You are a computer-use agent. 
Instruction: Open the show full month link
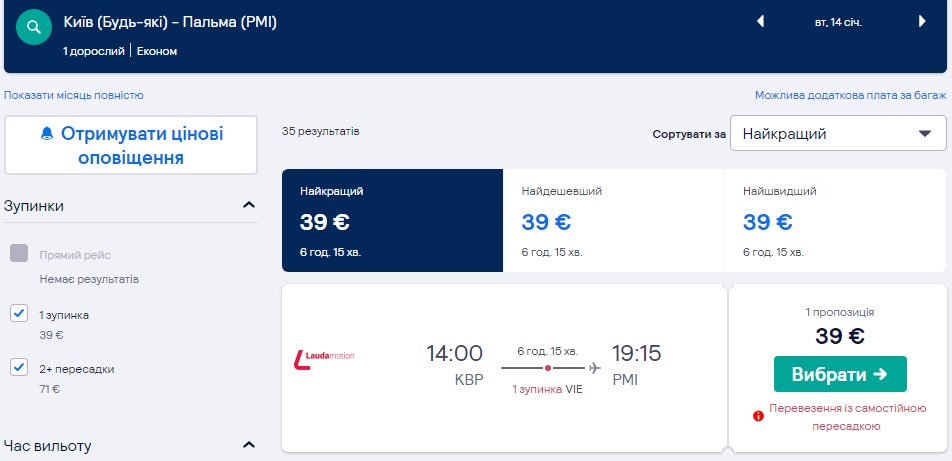[x=74, y=95]
